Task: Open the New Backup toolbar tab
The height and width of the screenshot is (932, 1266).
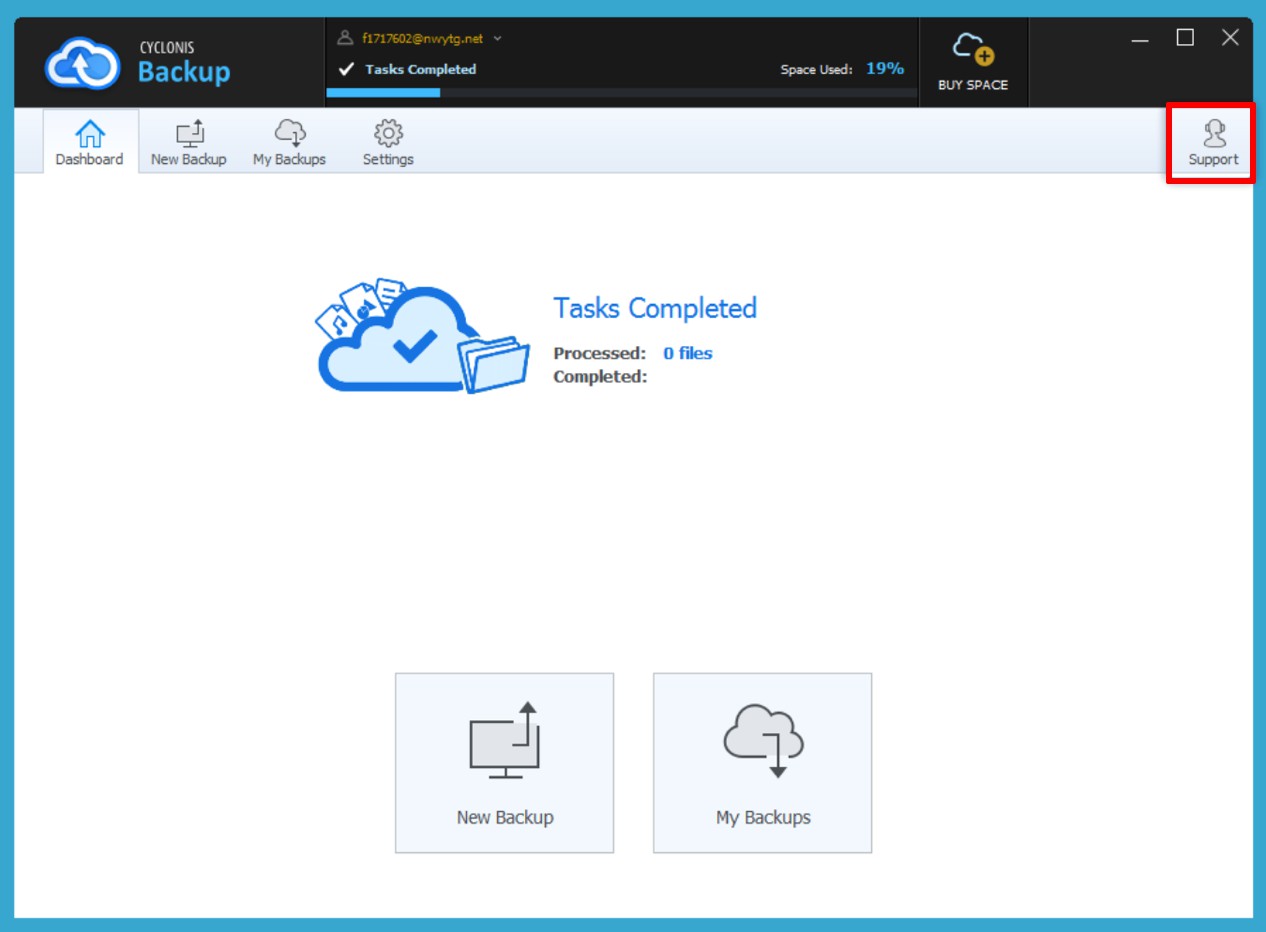Action: tap(188, 142)
